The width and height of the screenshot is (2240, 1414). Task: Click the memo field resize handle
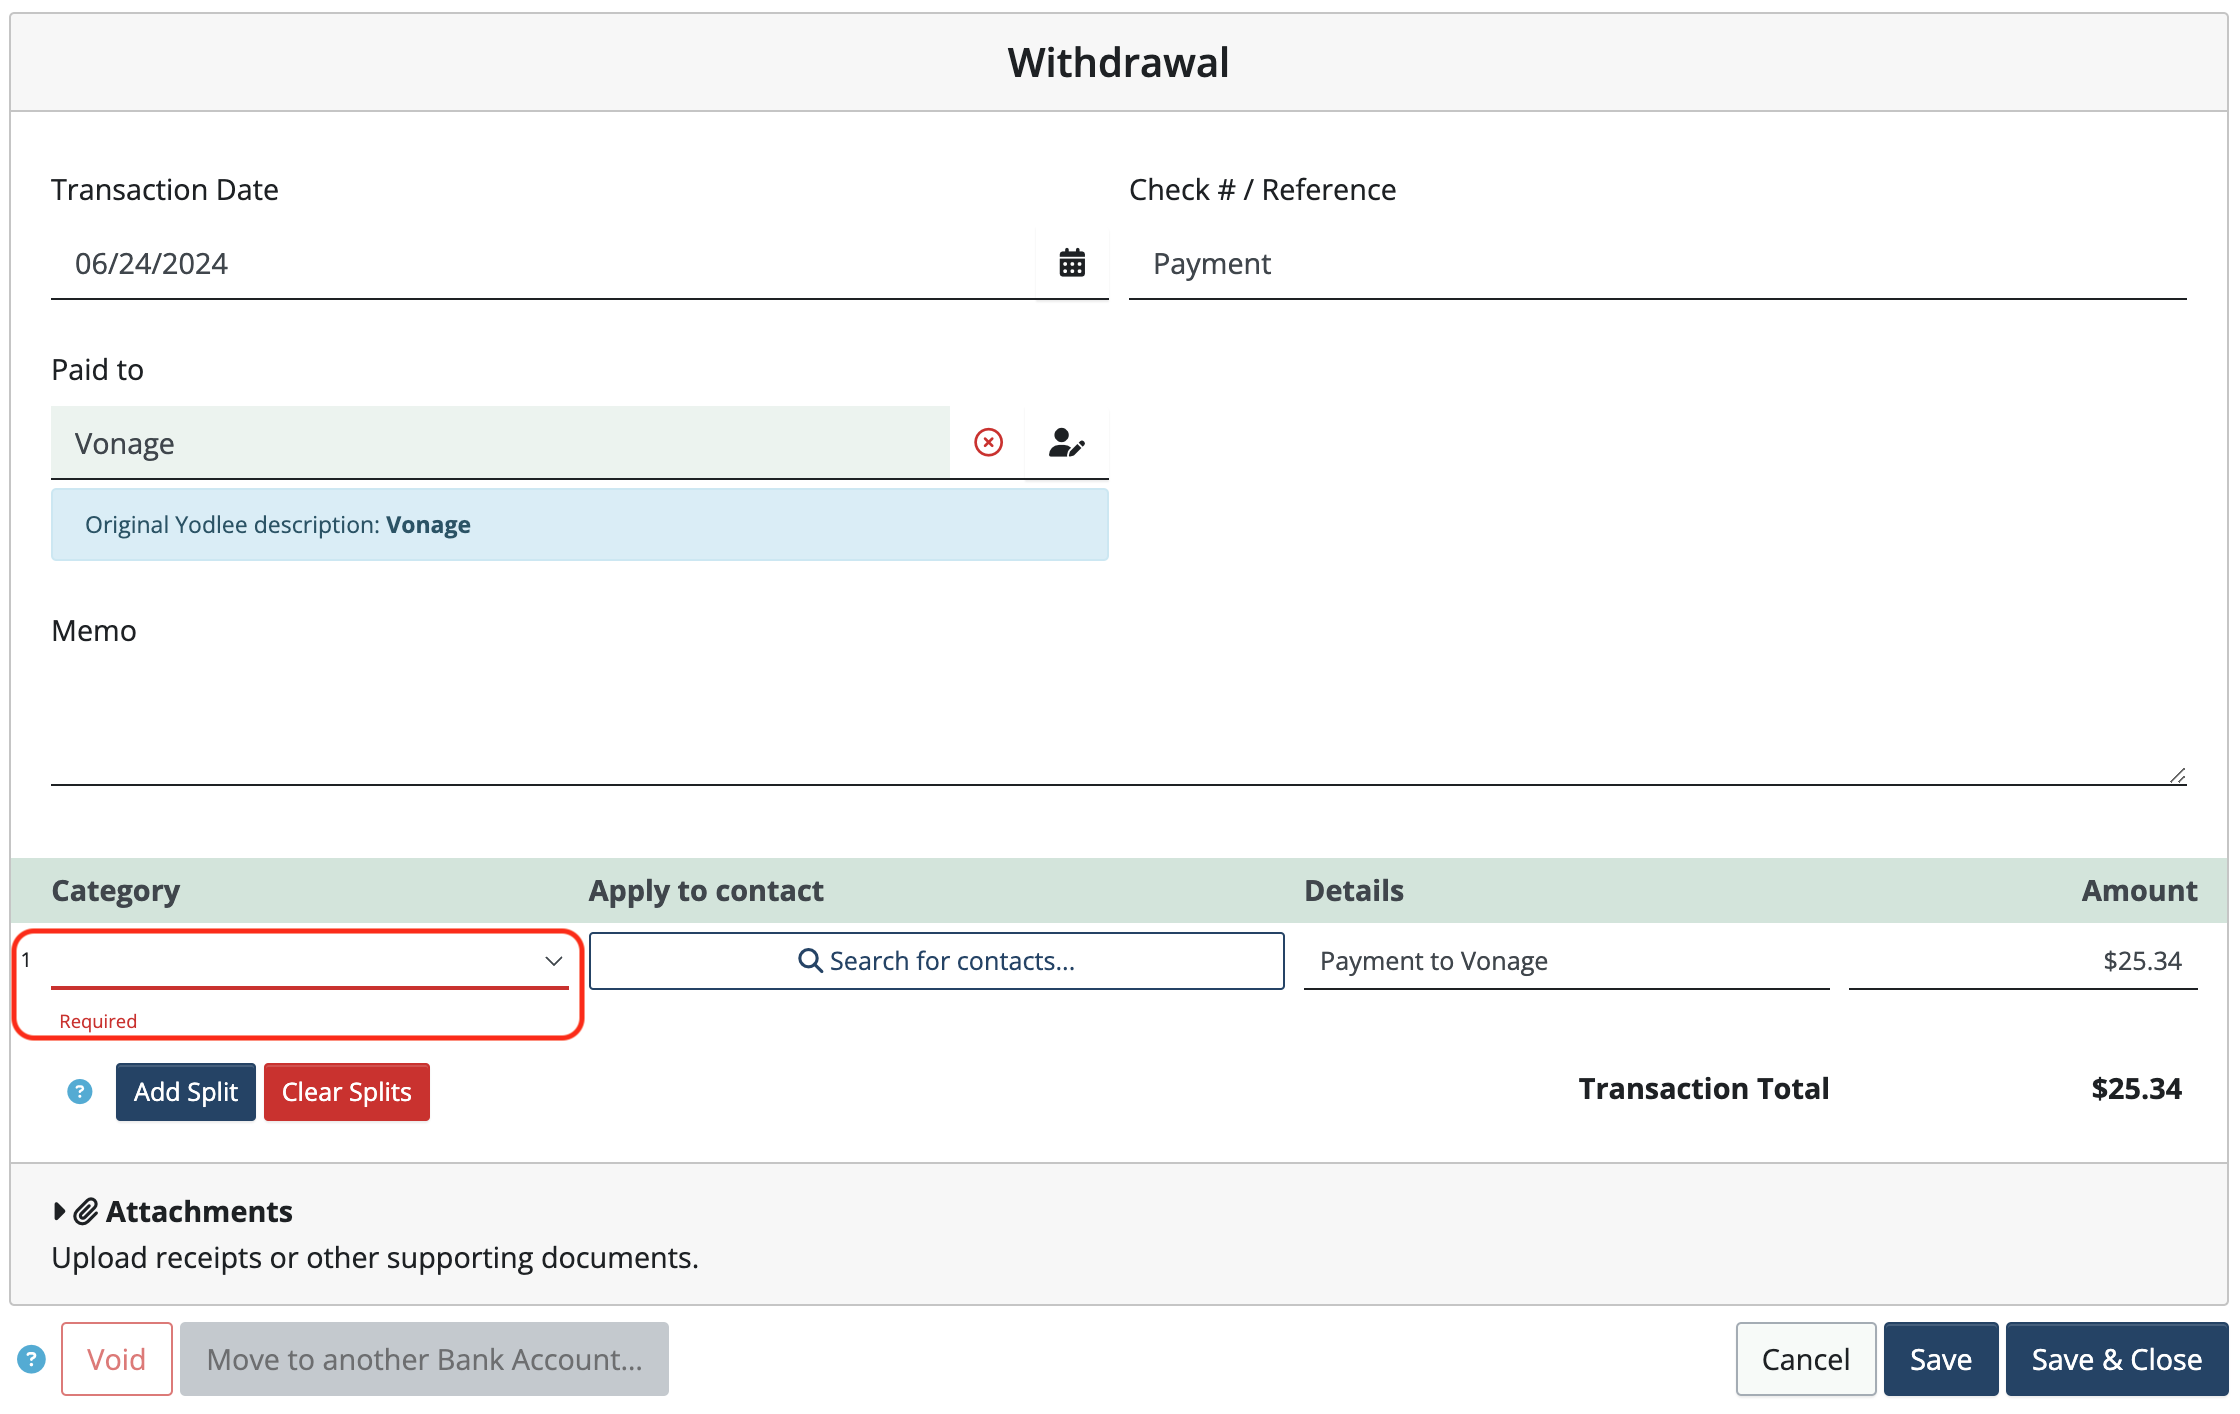pyautogui.click(x=2178, y=773)
